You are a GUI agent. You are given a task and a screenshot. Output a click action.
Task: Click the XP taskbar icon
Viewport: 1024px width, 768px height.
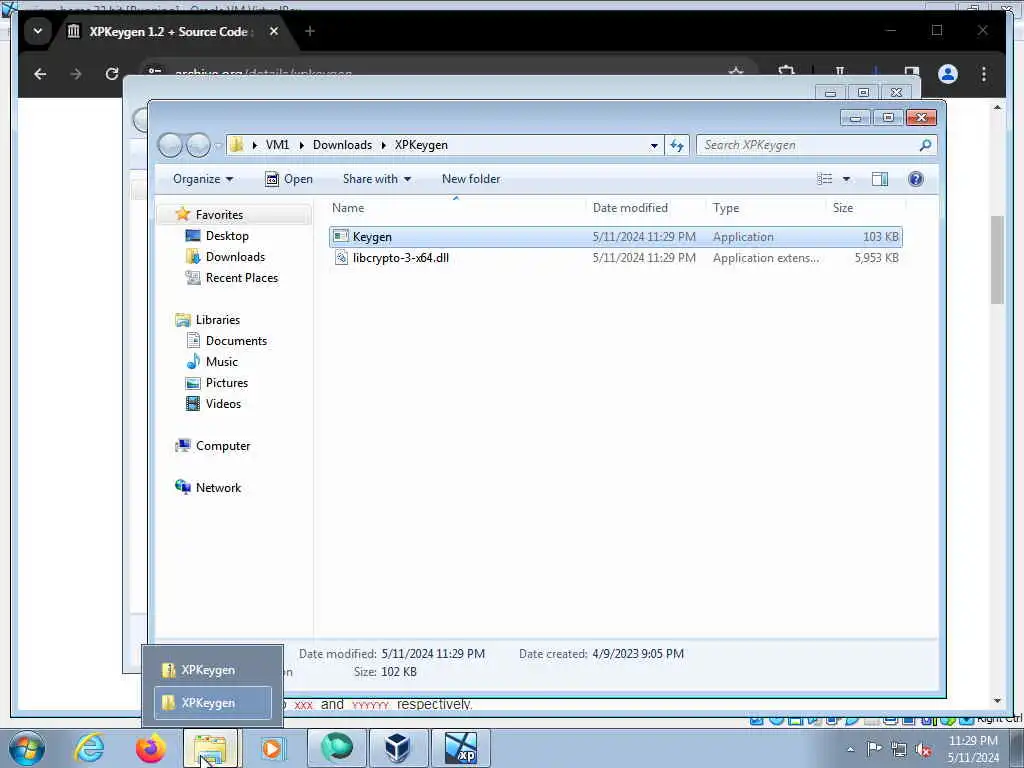point(460,748)
